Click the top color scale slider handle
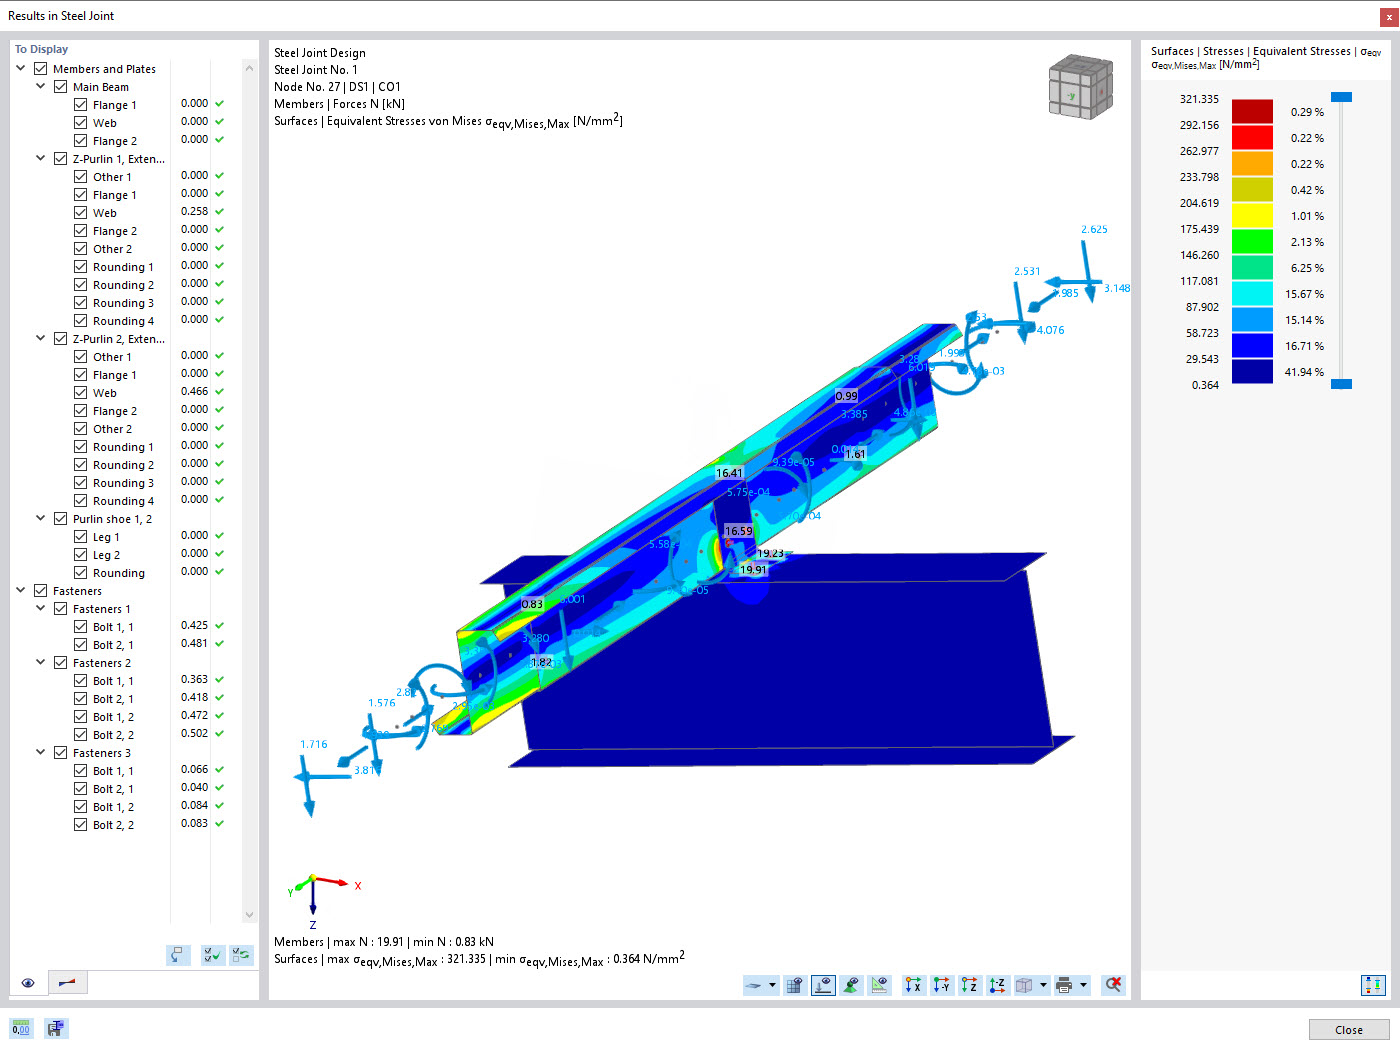The width and height of the screenshot is (1400, 1050). (x=1342, y=97)
